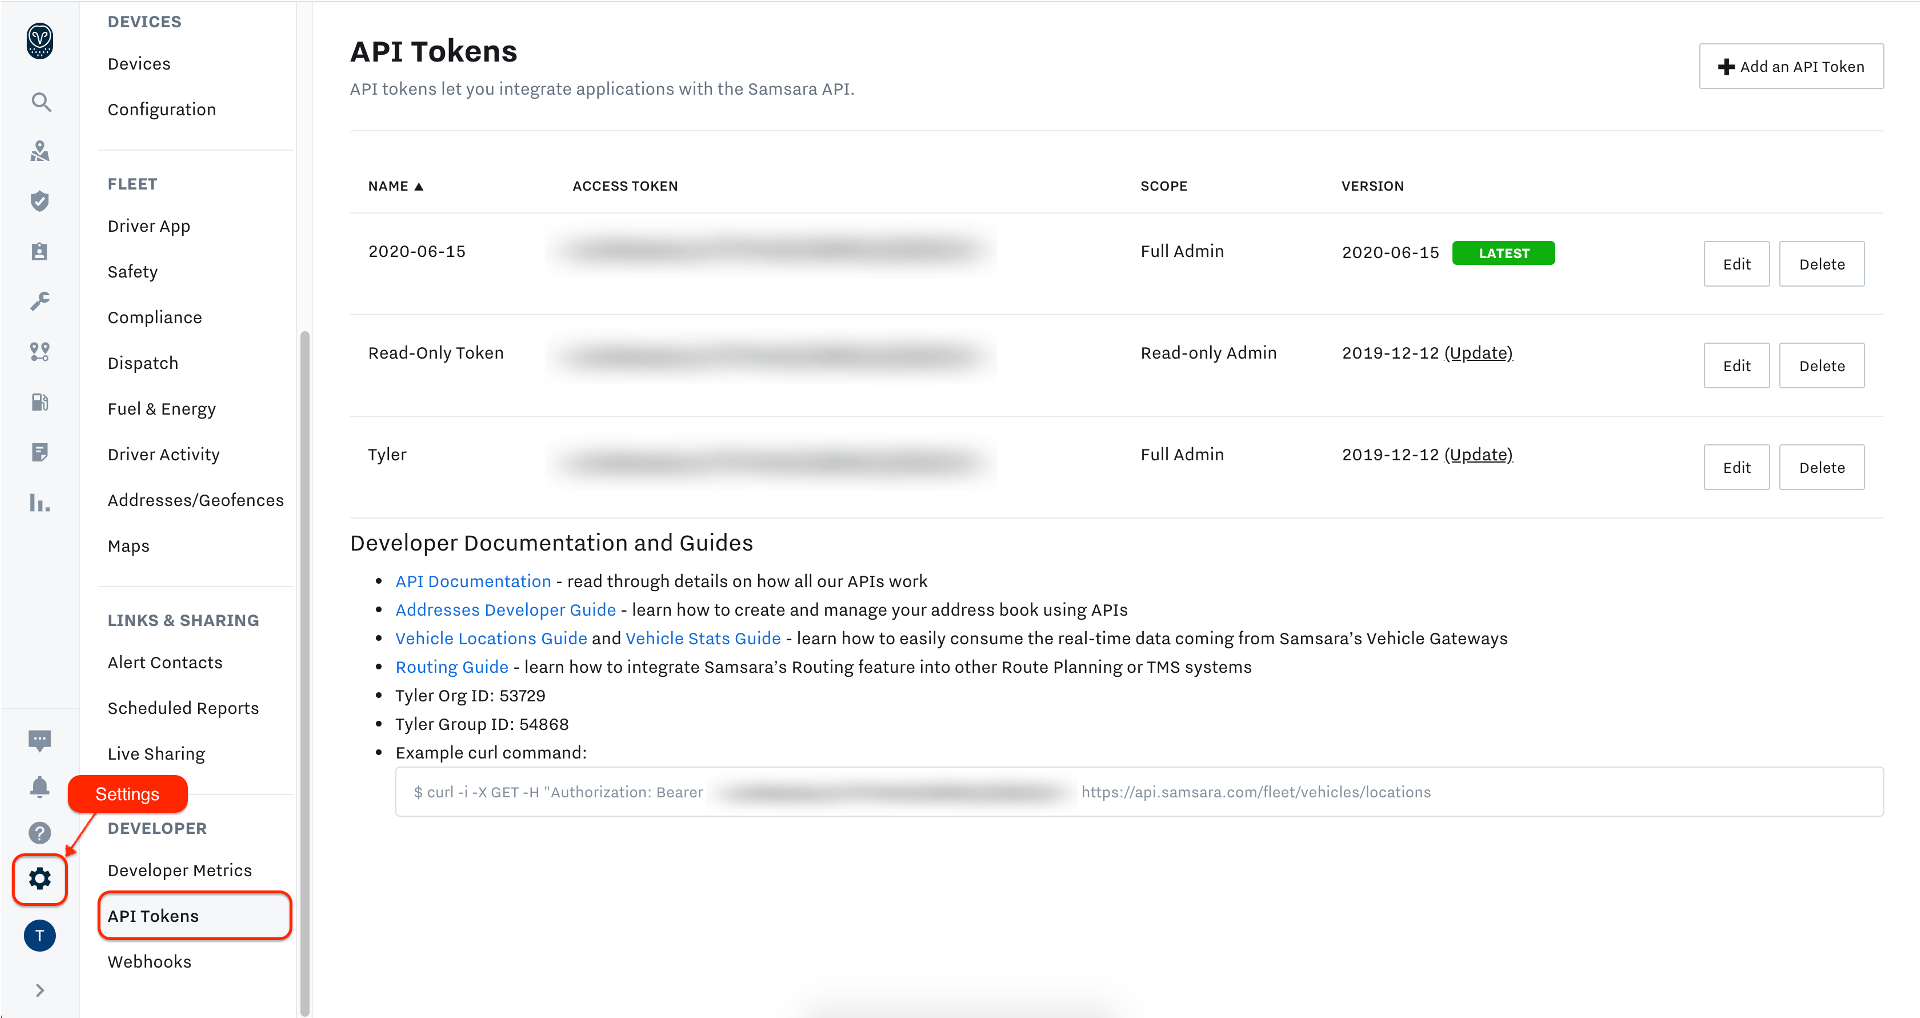Delete the 2020-06-15 token
Viewport: 1920px width, 1018px height.
click(x=1822, y=264)
